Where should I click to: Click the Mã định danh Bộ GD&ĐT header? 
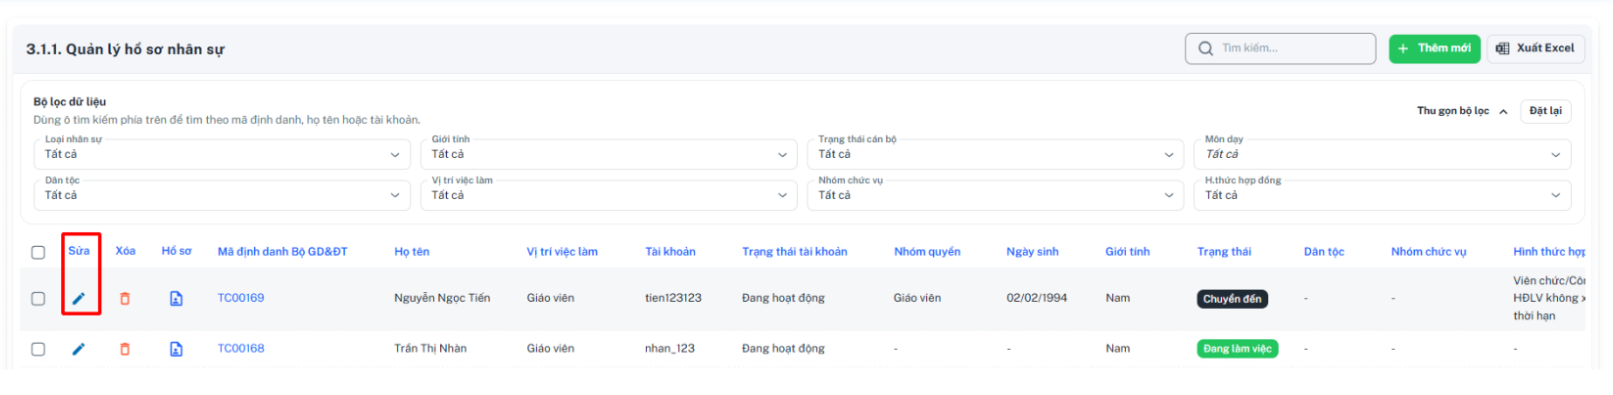283,252
